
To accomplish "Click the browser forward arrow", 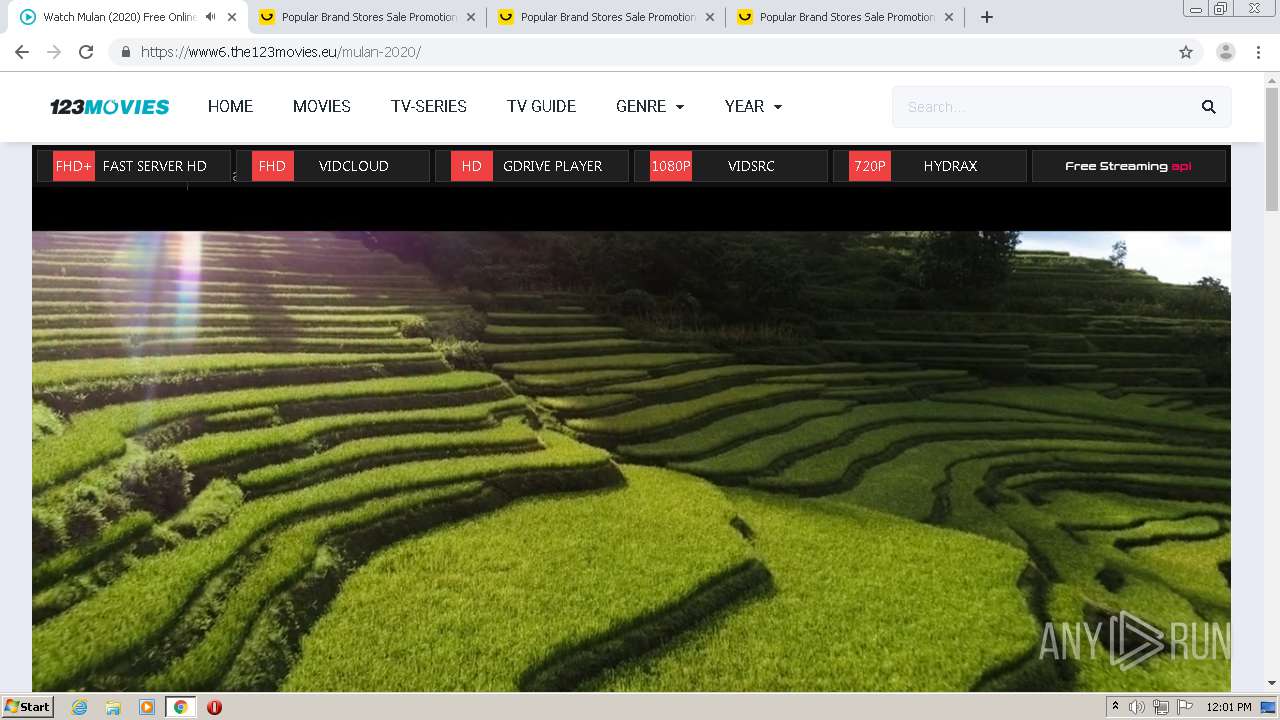I will (x=54, y=52).
